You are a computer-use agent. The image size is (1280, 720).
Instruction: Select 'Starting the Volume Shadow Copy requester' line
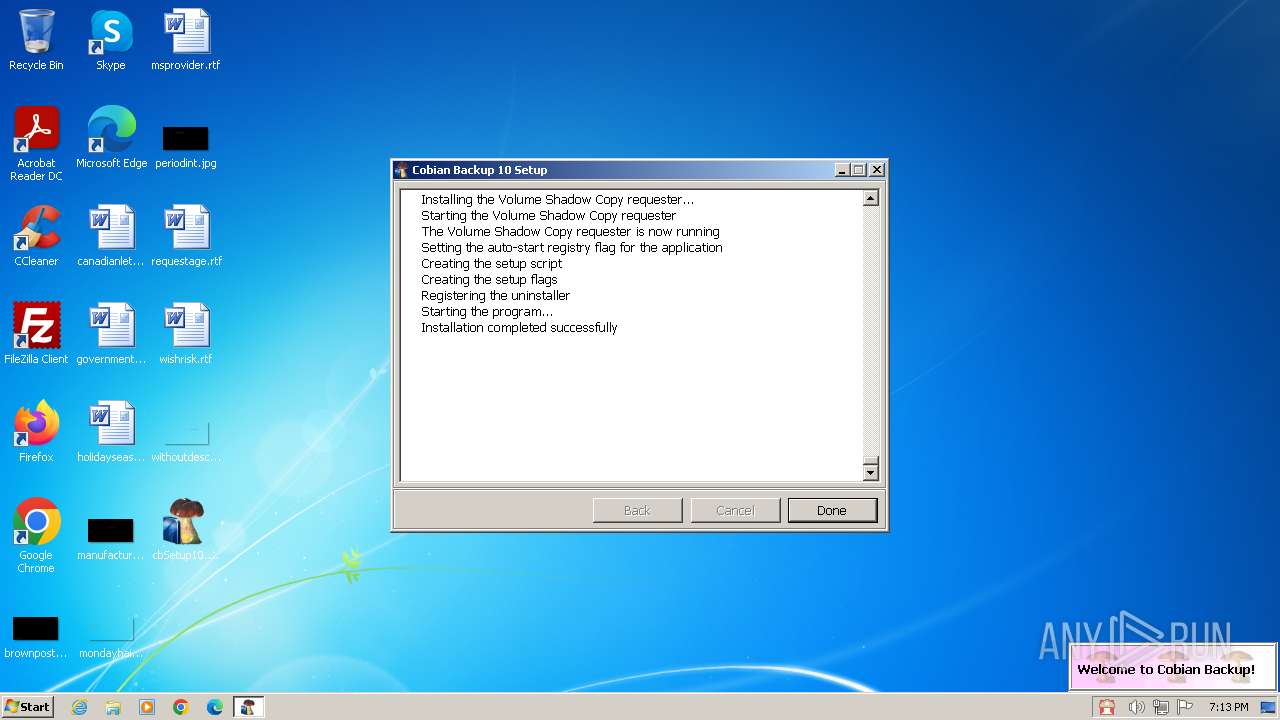point(548,216)
